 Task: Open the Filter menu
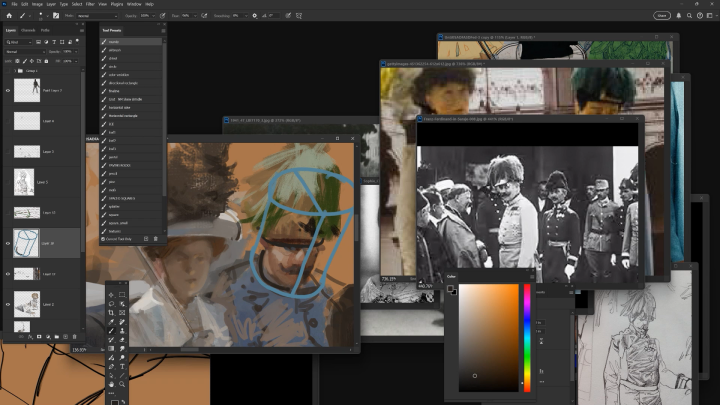[90, 4]
